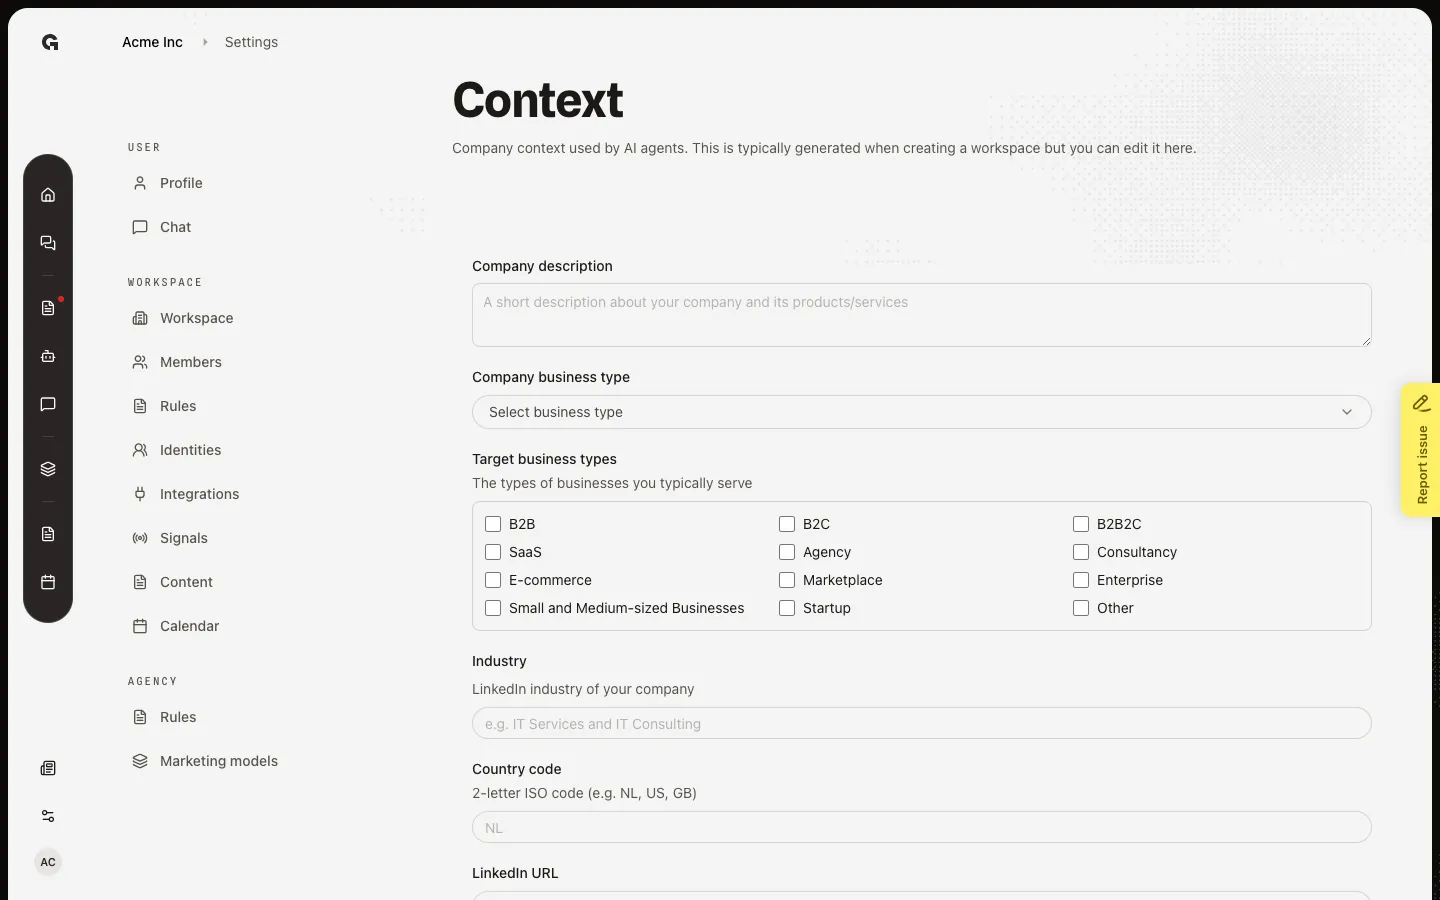Click the AC user avatar

tap(48, 862)
